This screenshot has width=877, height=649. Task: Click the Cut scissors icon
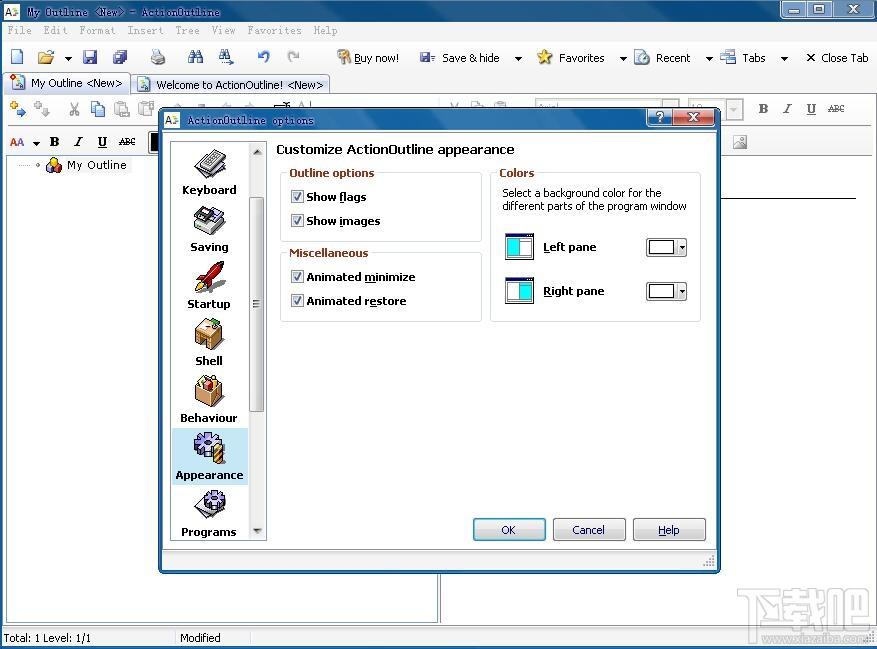coord(74,109)
